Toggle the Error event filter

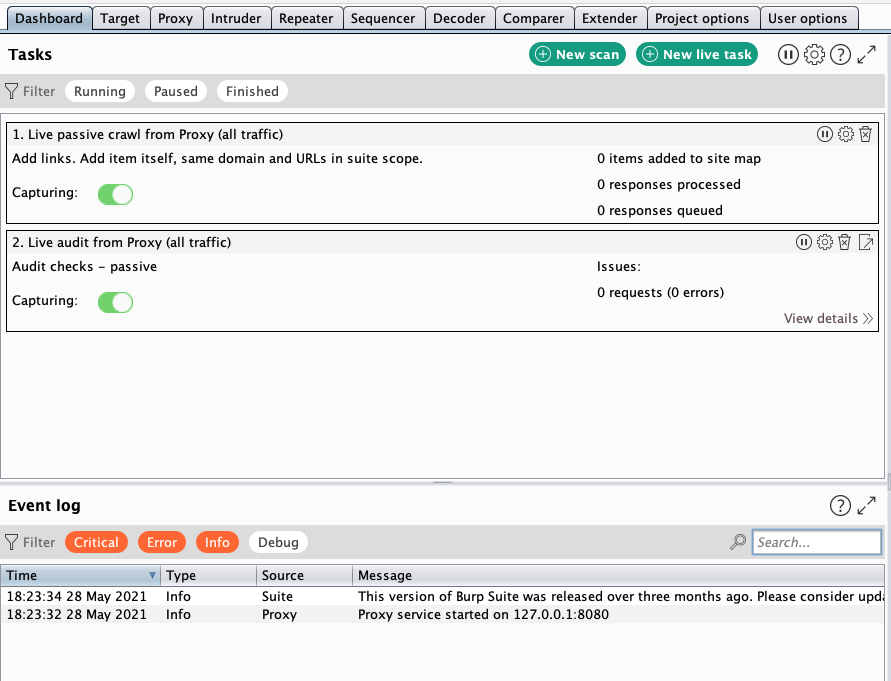click(162, 542)
